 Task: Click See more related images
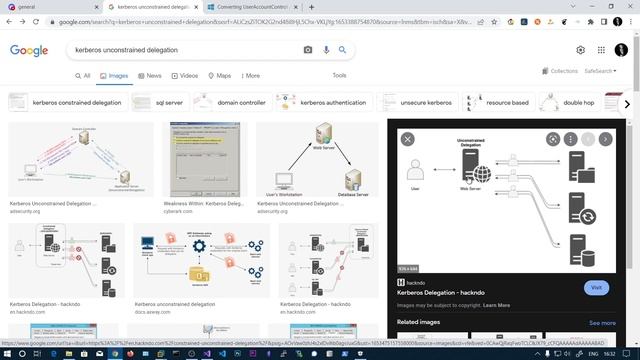602,323
